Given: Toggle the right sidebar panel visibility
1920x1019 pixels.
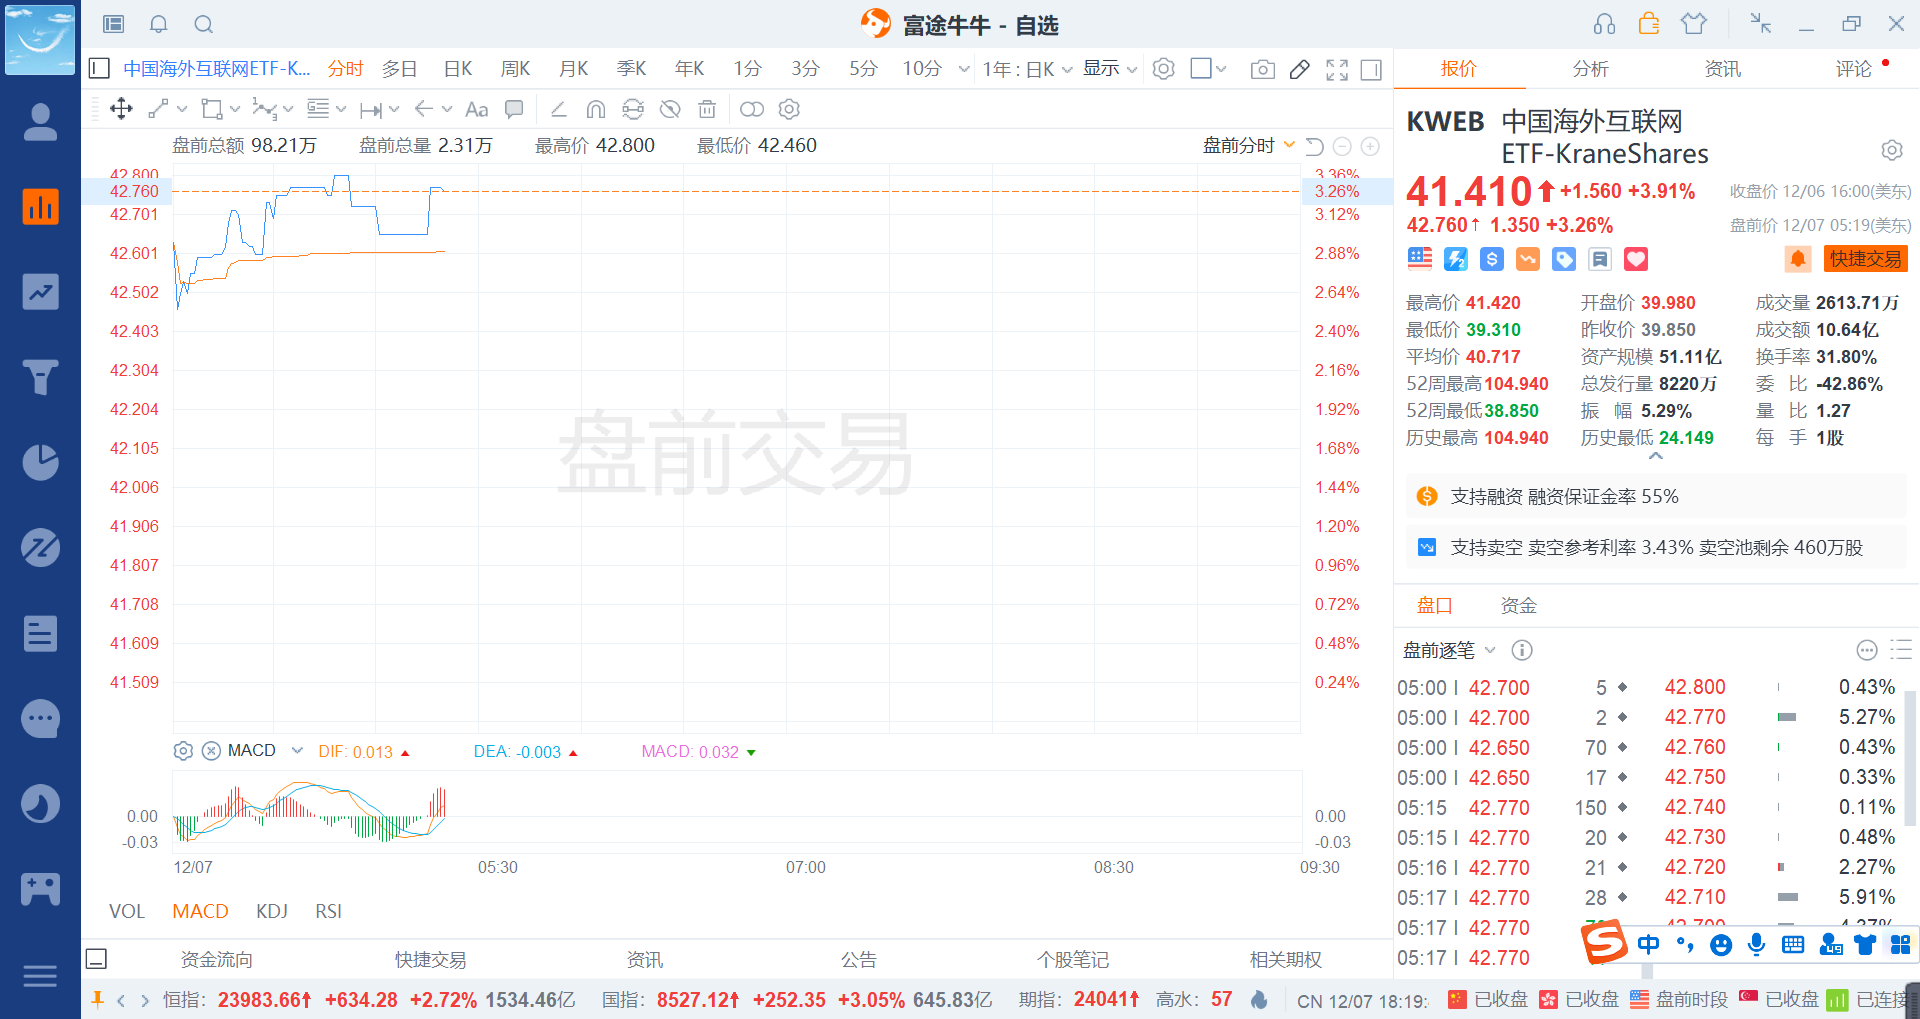Looking at the screenshot, I should tap(1372, 69).
